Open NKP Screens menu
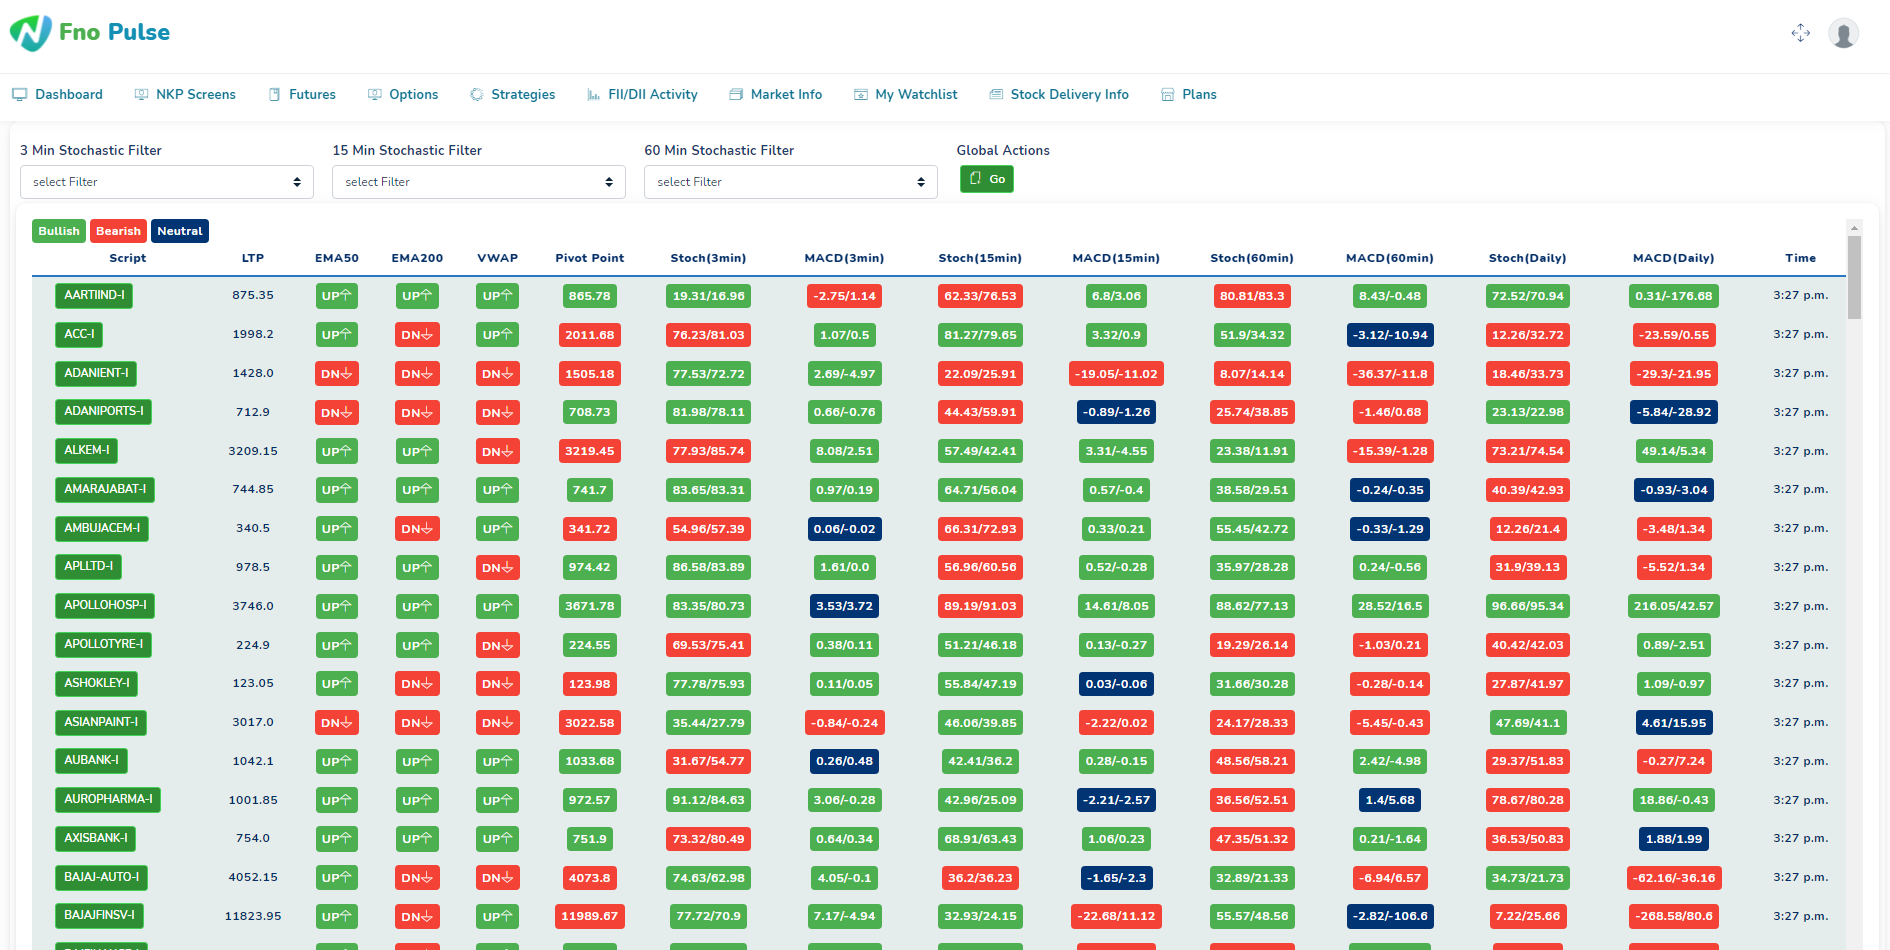1890x950 pixels. click(x=185, y=94)
